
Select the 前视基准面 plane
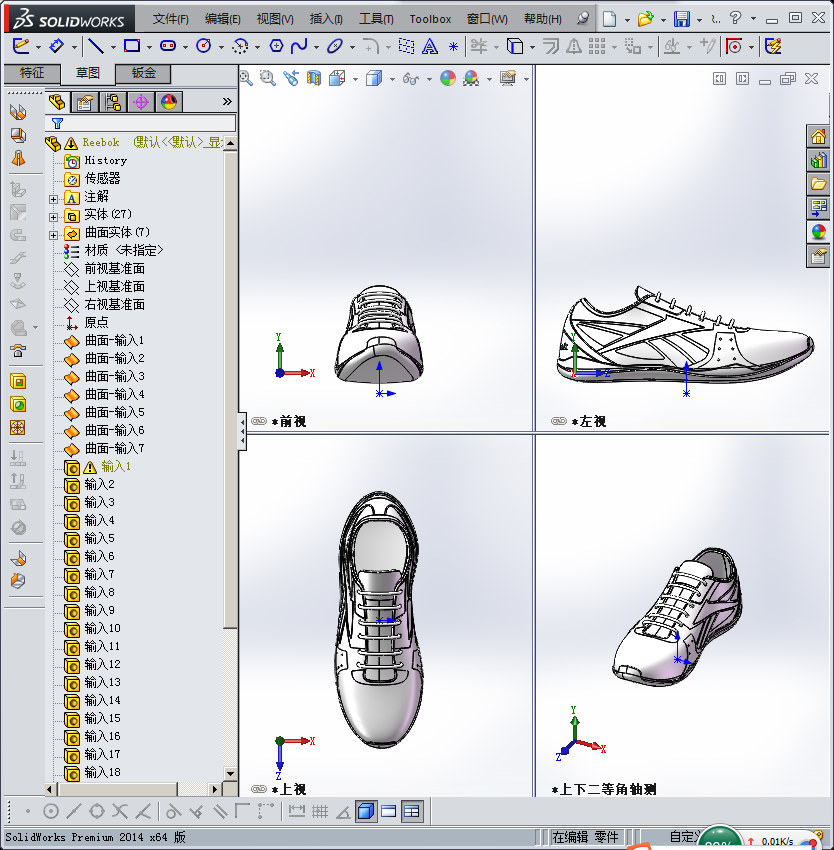(x=105, y=268)
